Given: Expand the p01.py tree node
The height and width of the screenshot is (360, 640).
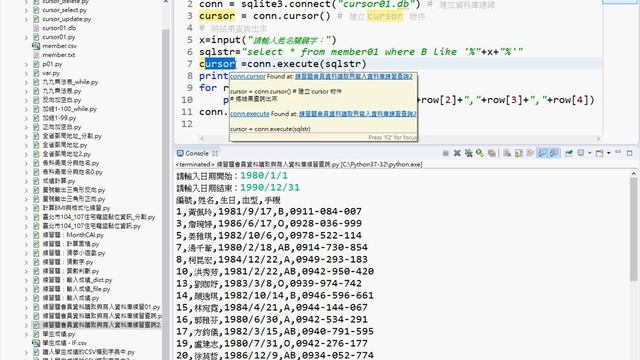Looking at the screenshot, I should coord(27,64).
